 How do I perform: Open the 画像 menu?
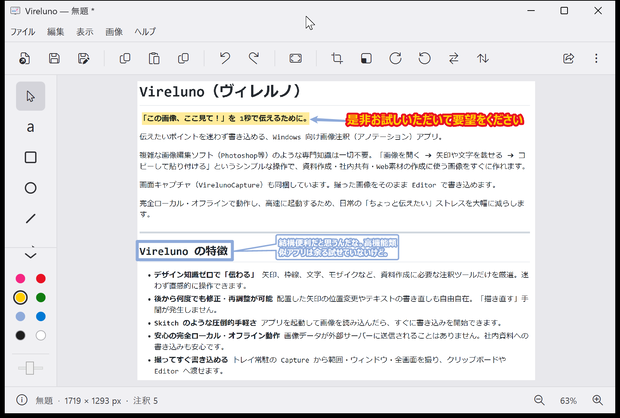(114, 32)
